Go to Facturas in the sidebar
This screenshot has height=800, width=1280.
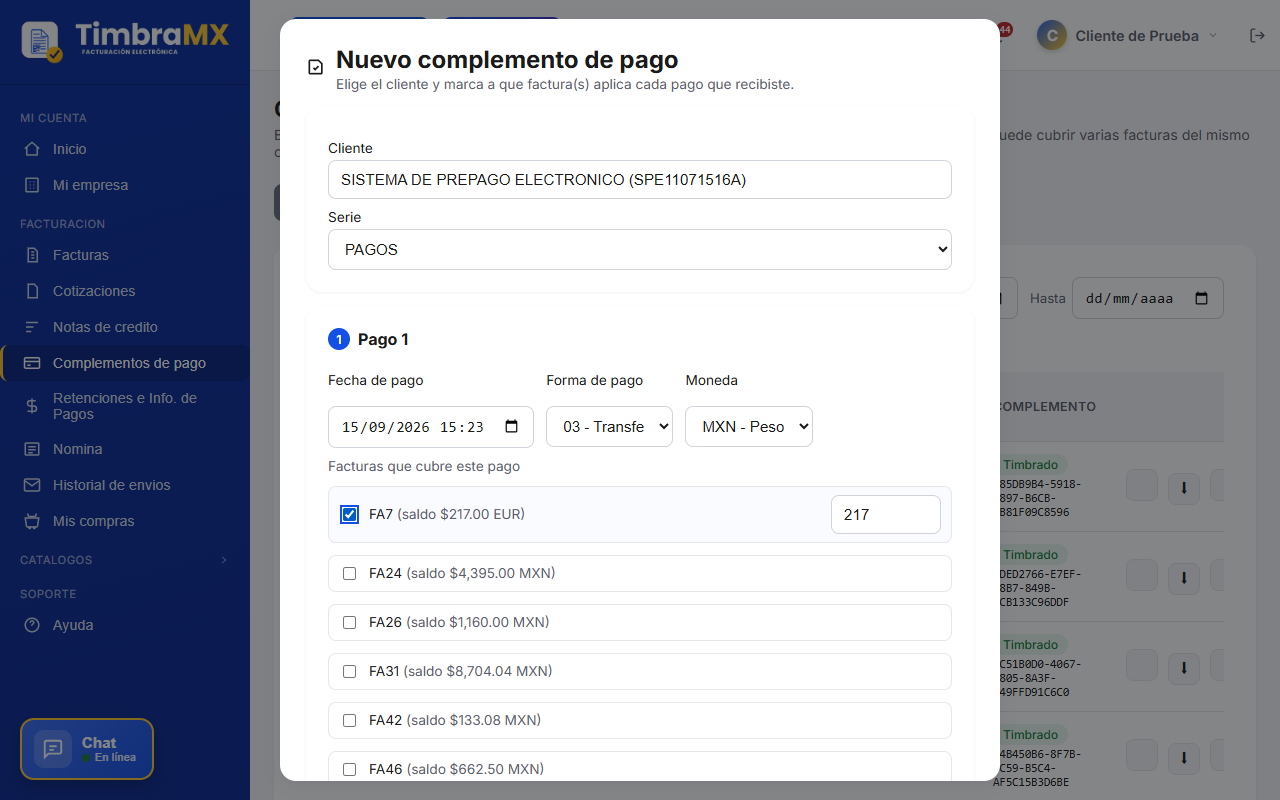[x=81, y=255]
